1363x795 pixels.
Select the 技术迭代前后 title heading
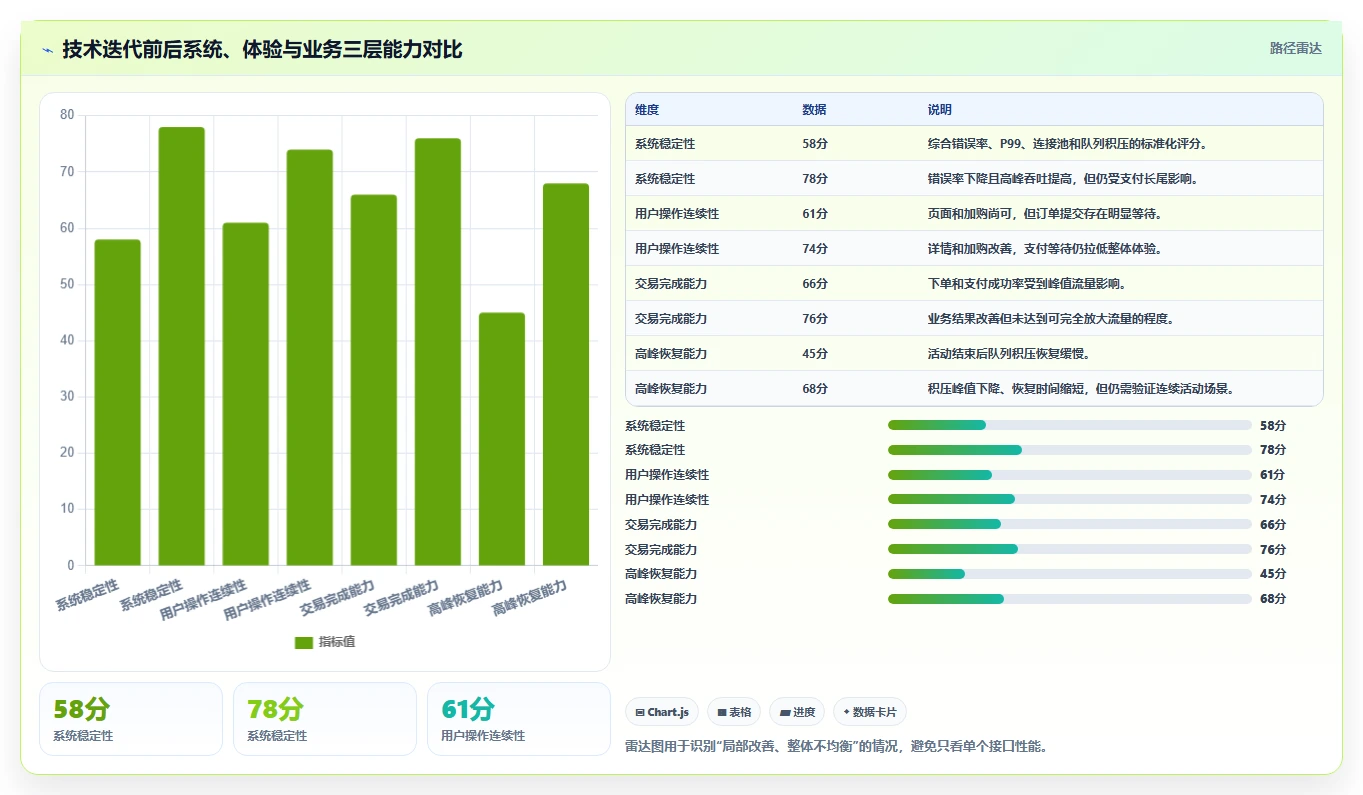[x=262, y=49]
